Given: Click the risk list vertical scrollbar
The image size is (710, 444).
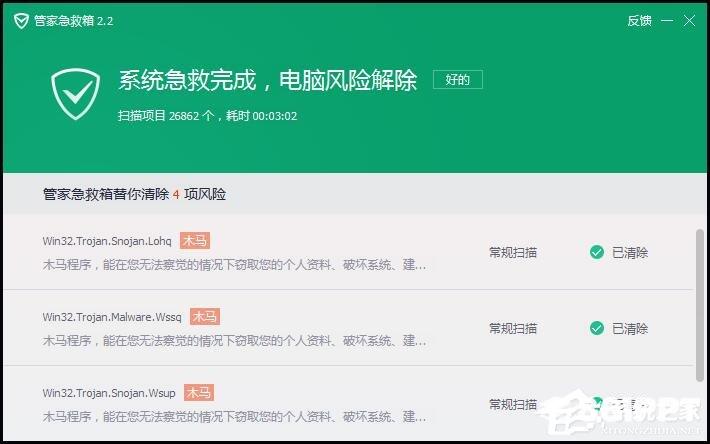Looking at the screenshot, I should click(x=700, y=306).
